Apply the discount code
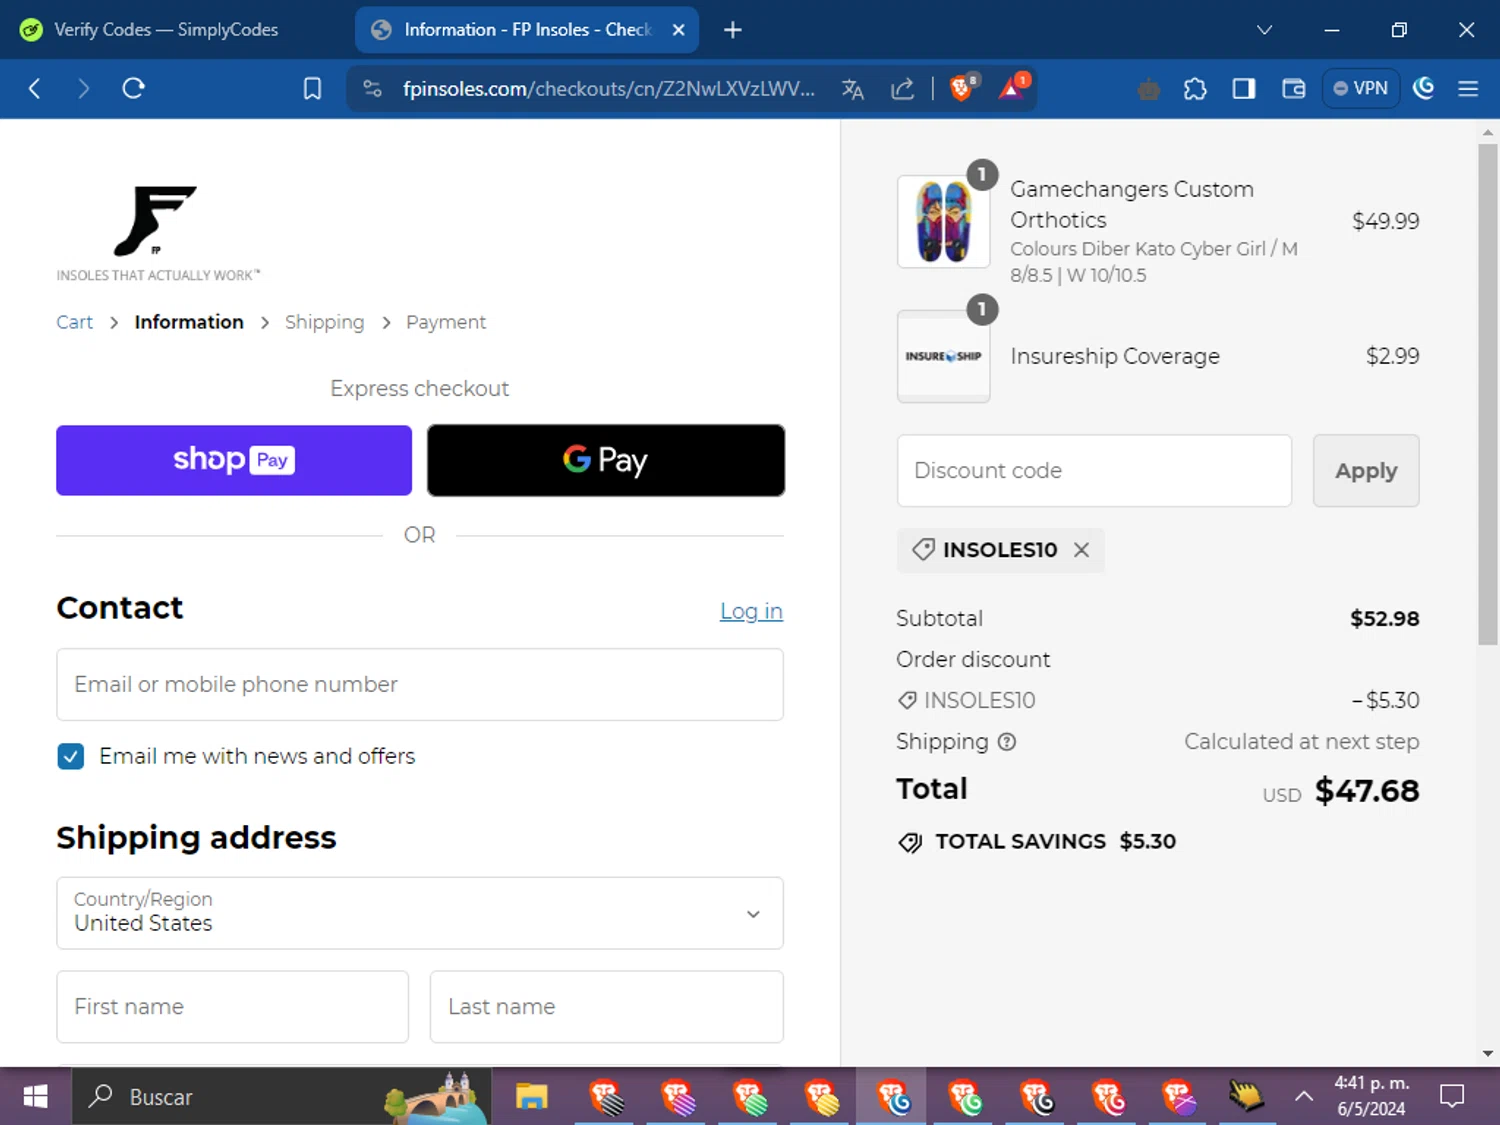Viewport: 1500px width, 1125px height. pos(1366,470)
